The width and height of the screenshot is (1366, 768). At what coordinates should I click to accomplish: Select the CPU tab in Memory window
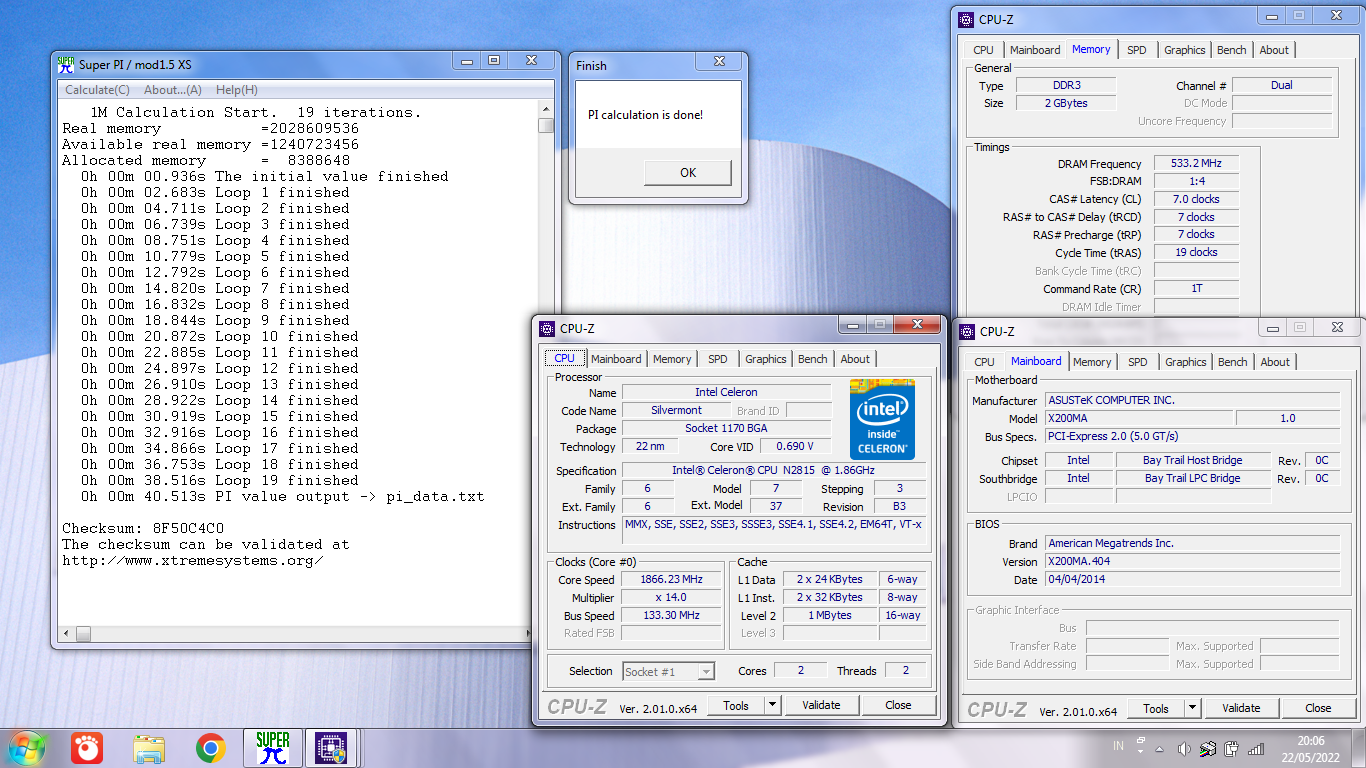(x=984, y=50)
